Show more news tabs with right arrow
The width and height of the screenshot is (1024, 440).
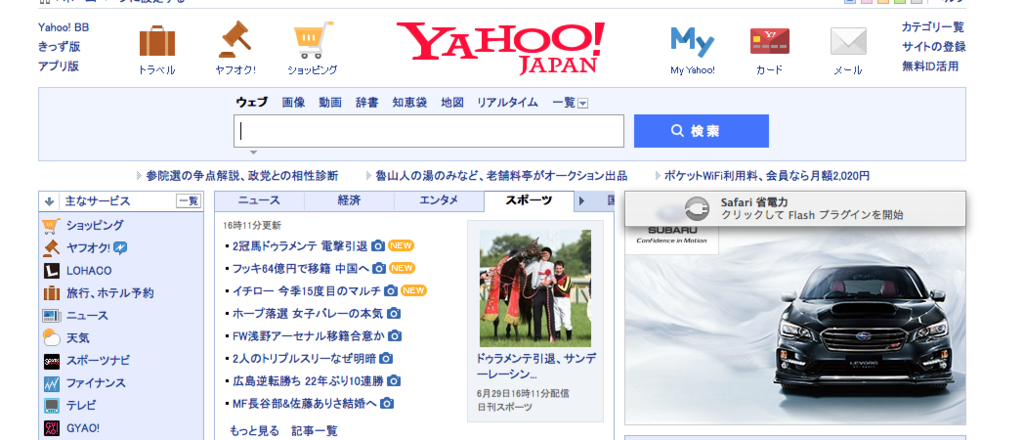pos(581,200)
